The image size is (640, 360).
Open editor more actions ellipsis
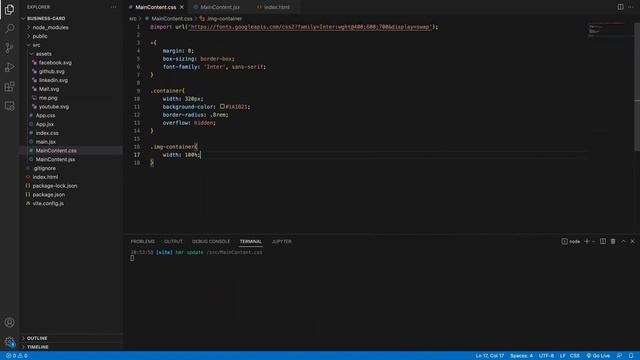[631, 7]
